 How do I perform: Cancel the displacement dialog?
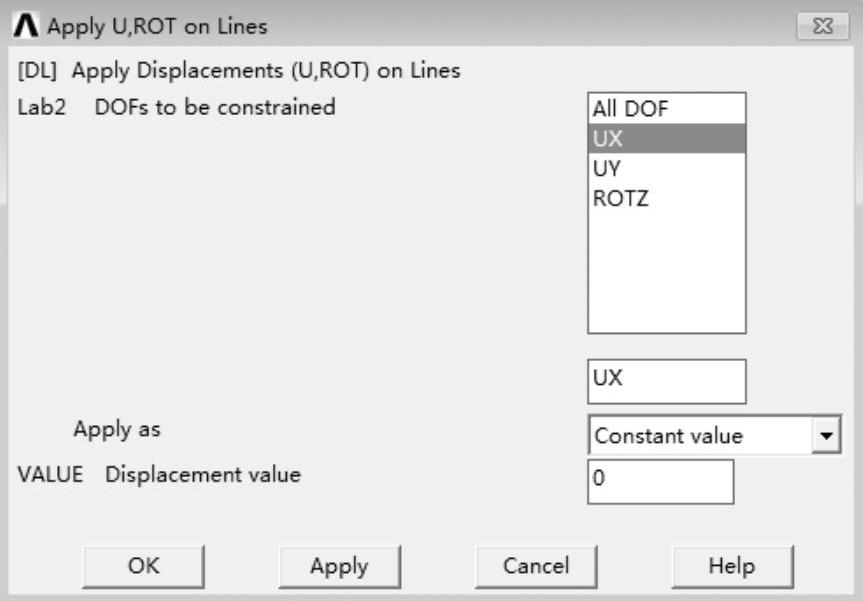pos(536,566)
